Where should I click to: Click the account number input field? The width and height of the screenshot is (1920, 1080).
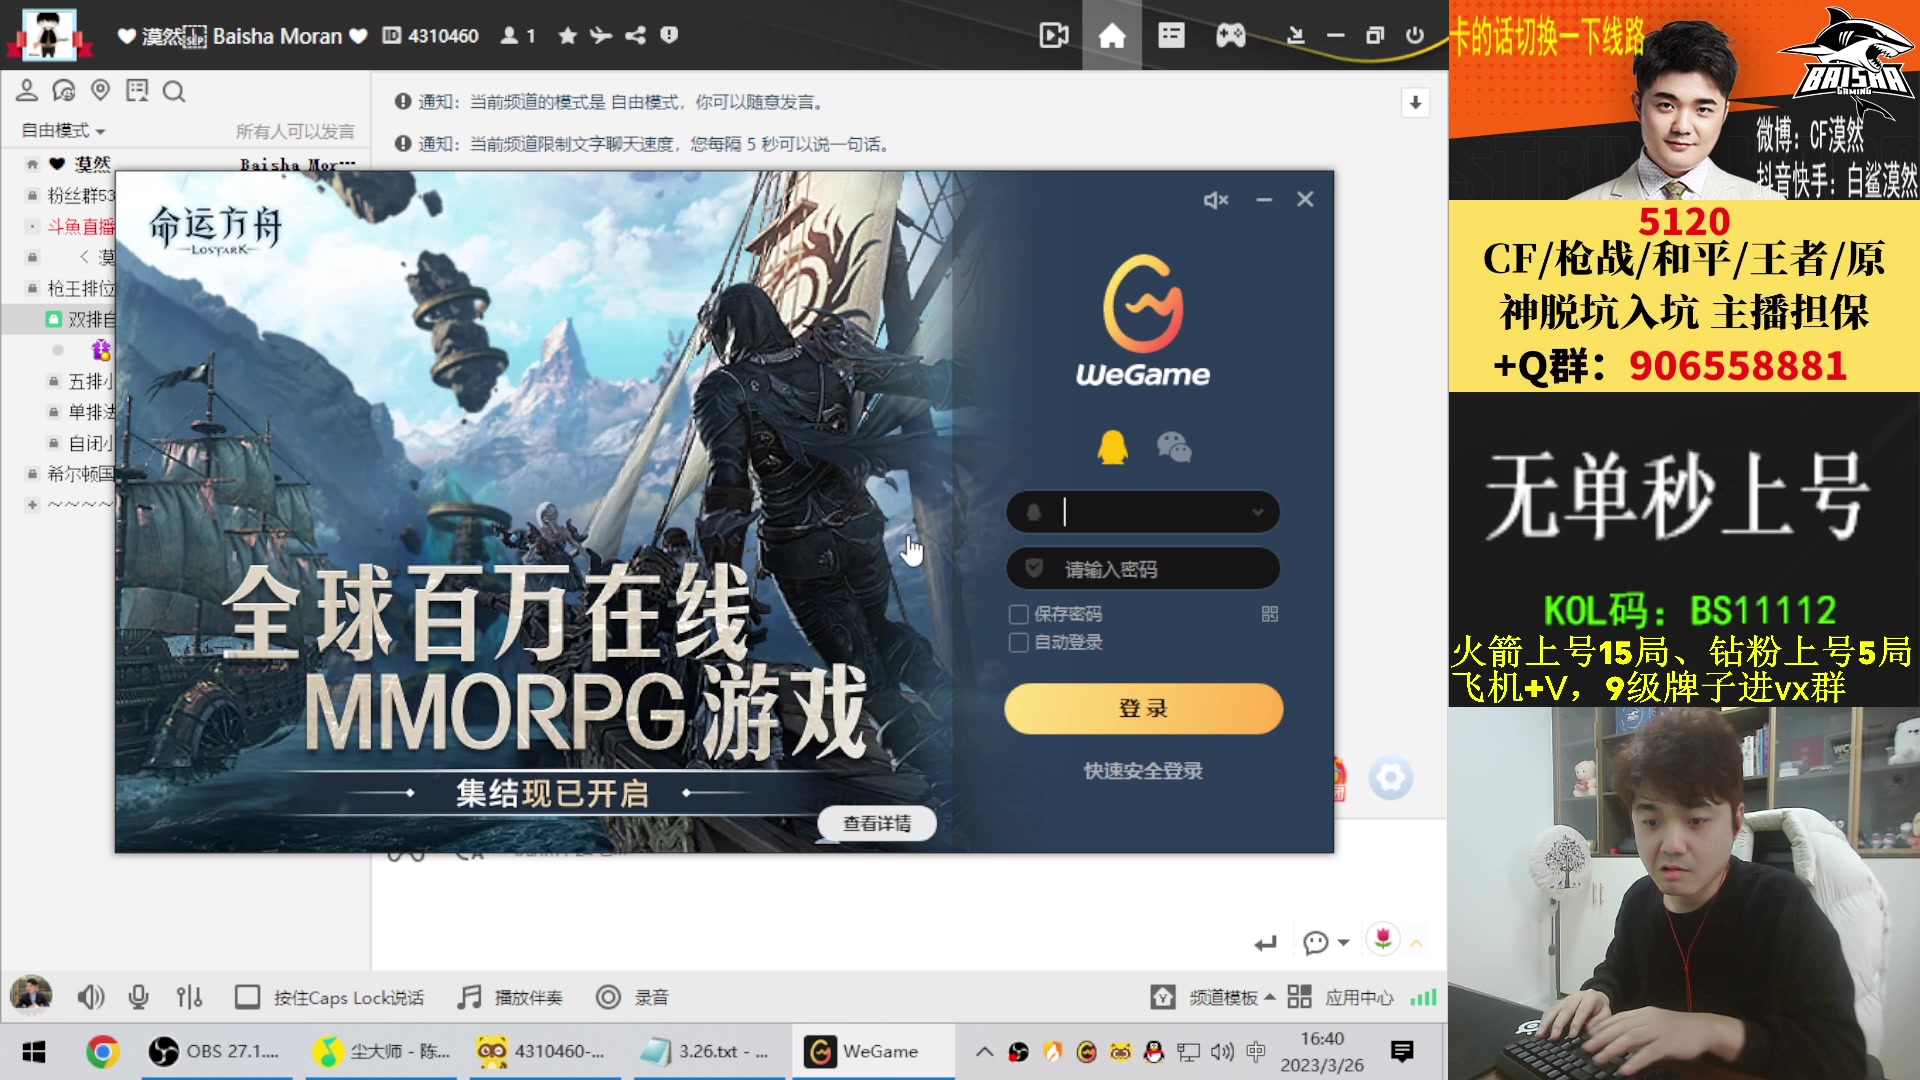coord(1143,513)
